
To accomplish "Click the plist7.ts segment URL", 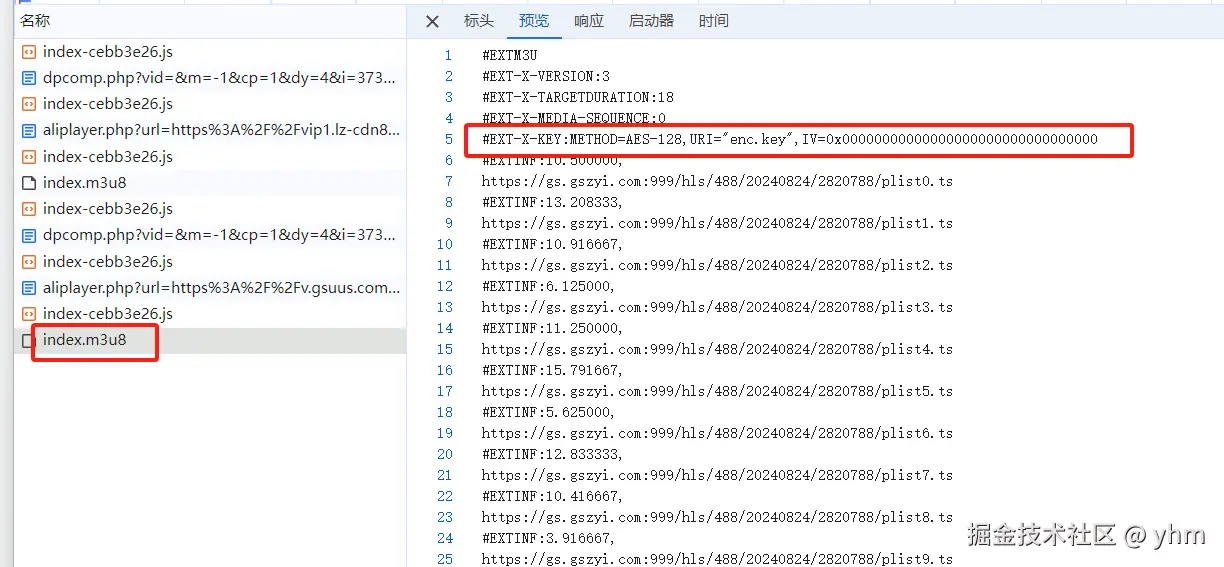I will [717, 475].
